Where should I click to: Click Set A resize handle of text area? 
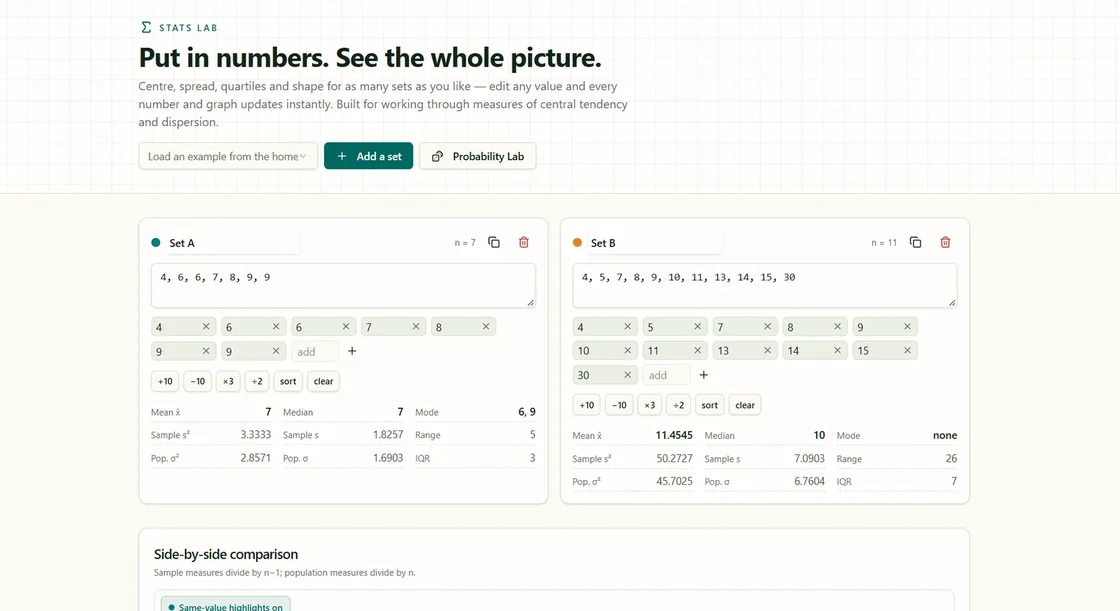coord(531,302)
